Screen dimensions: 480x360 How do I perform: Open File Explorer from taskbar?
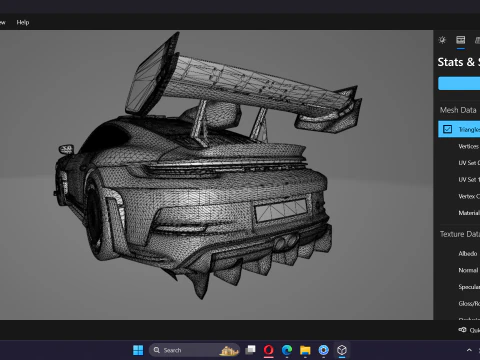click(x=305, y=350)
